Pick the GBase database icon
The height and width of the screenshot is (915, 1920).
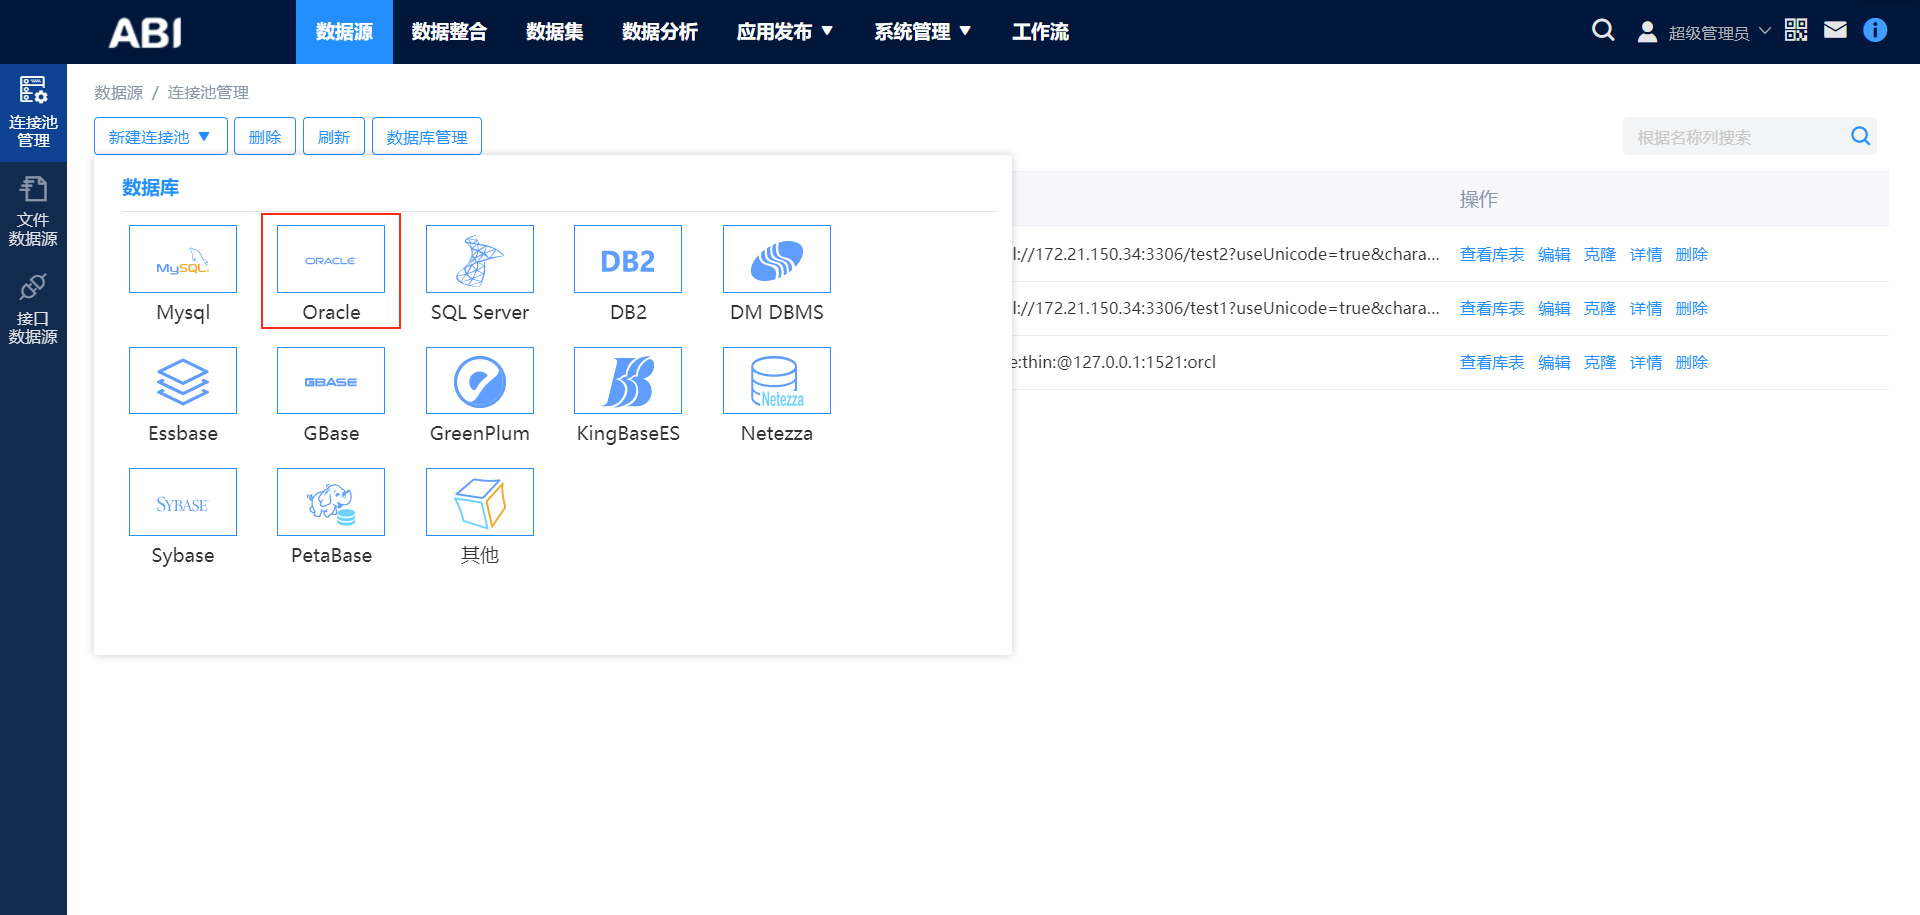pyautogui.click(x=331, y=381)
